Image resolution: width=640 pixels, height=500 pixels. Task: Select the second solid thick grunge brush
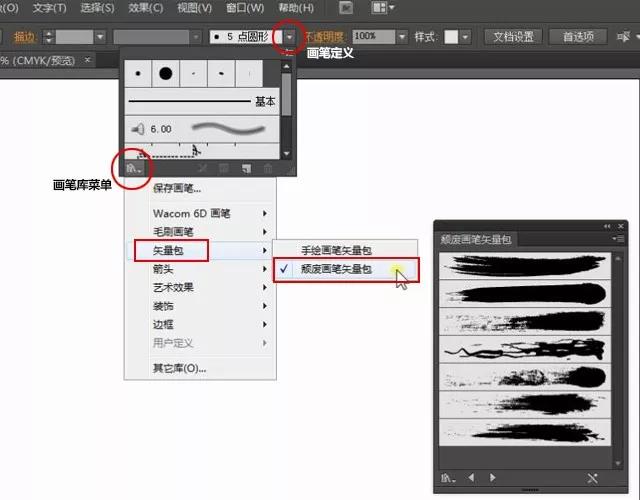[x=525, y=293]
